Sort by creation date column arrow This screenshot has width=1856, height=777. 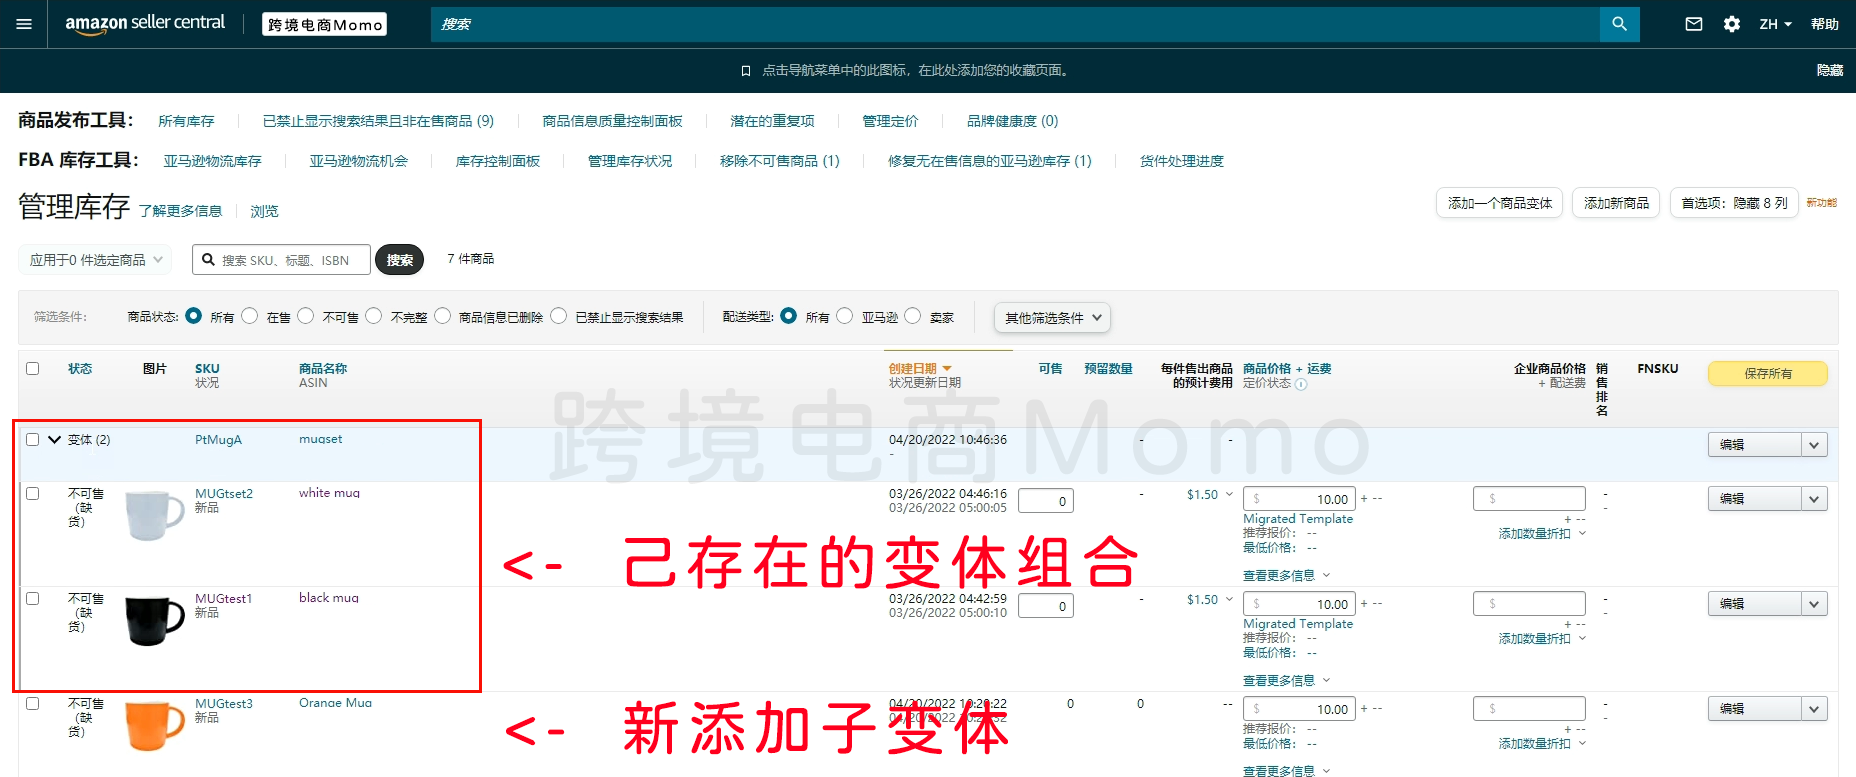(x=947, y=369)
